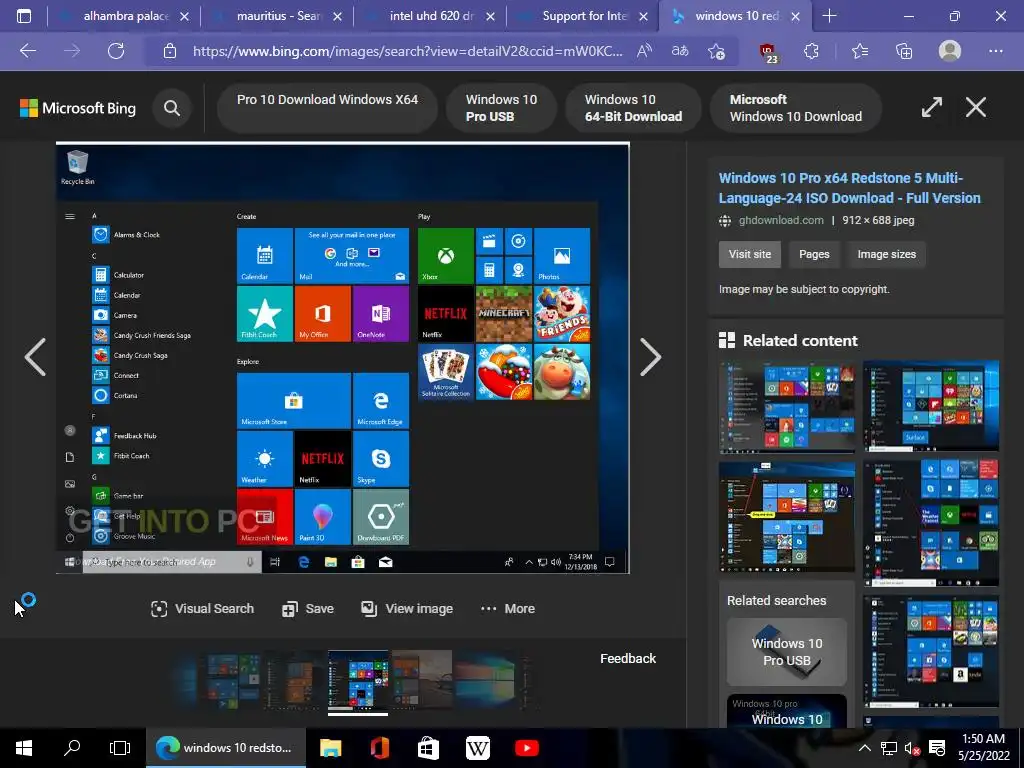Click the Feedback link
1024x768 pixels.
(628, 658)
